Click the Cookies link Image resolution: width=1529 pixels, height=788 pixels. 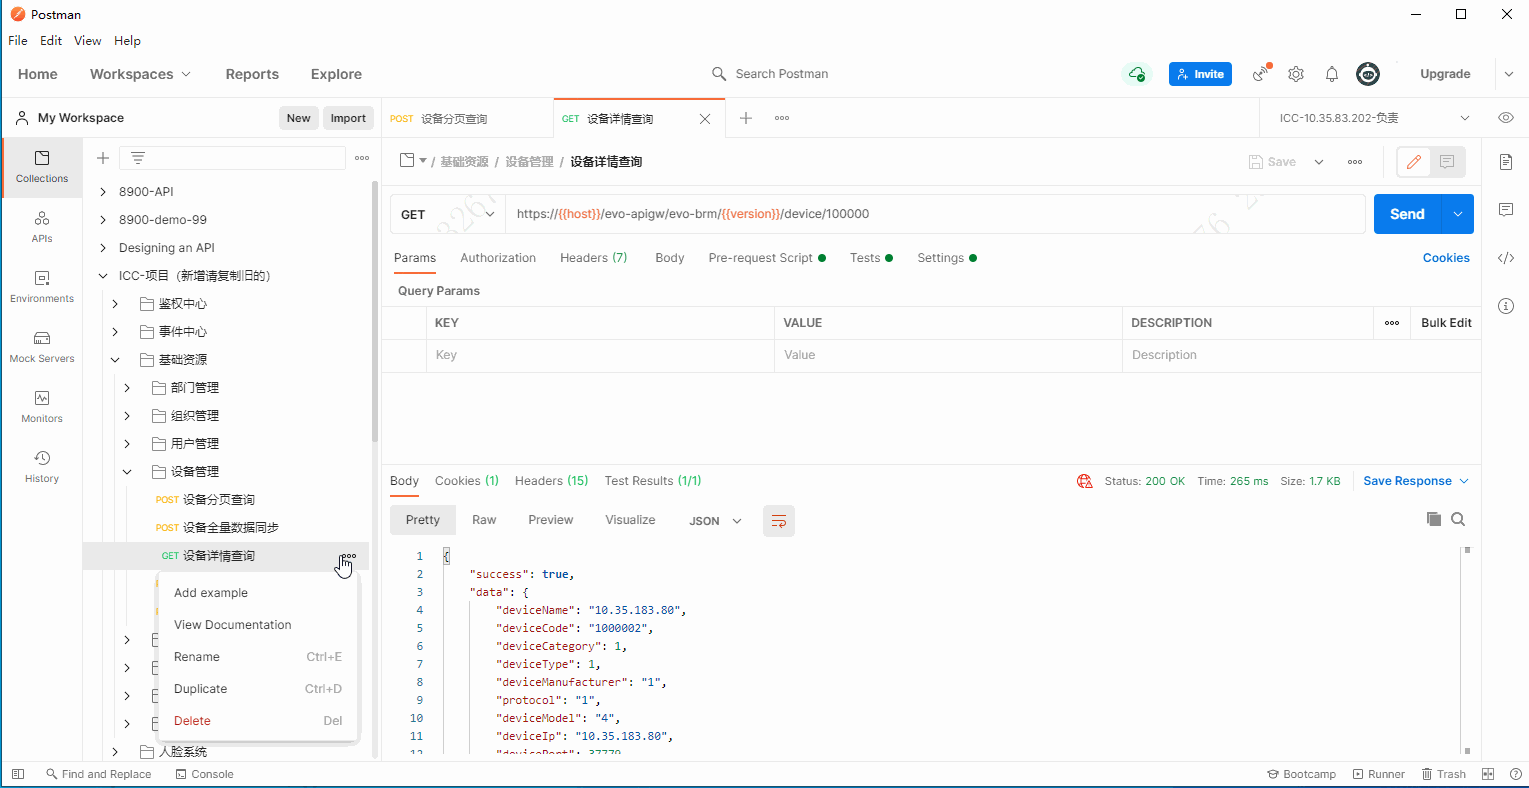[1446, 258]
